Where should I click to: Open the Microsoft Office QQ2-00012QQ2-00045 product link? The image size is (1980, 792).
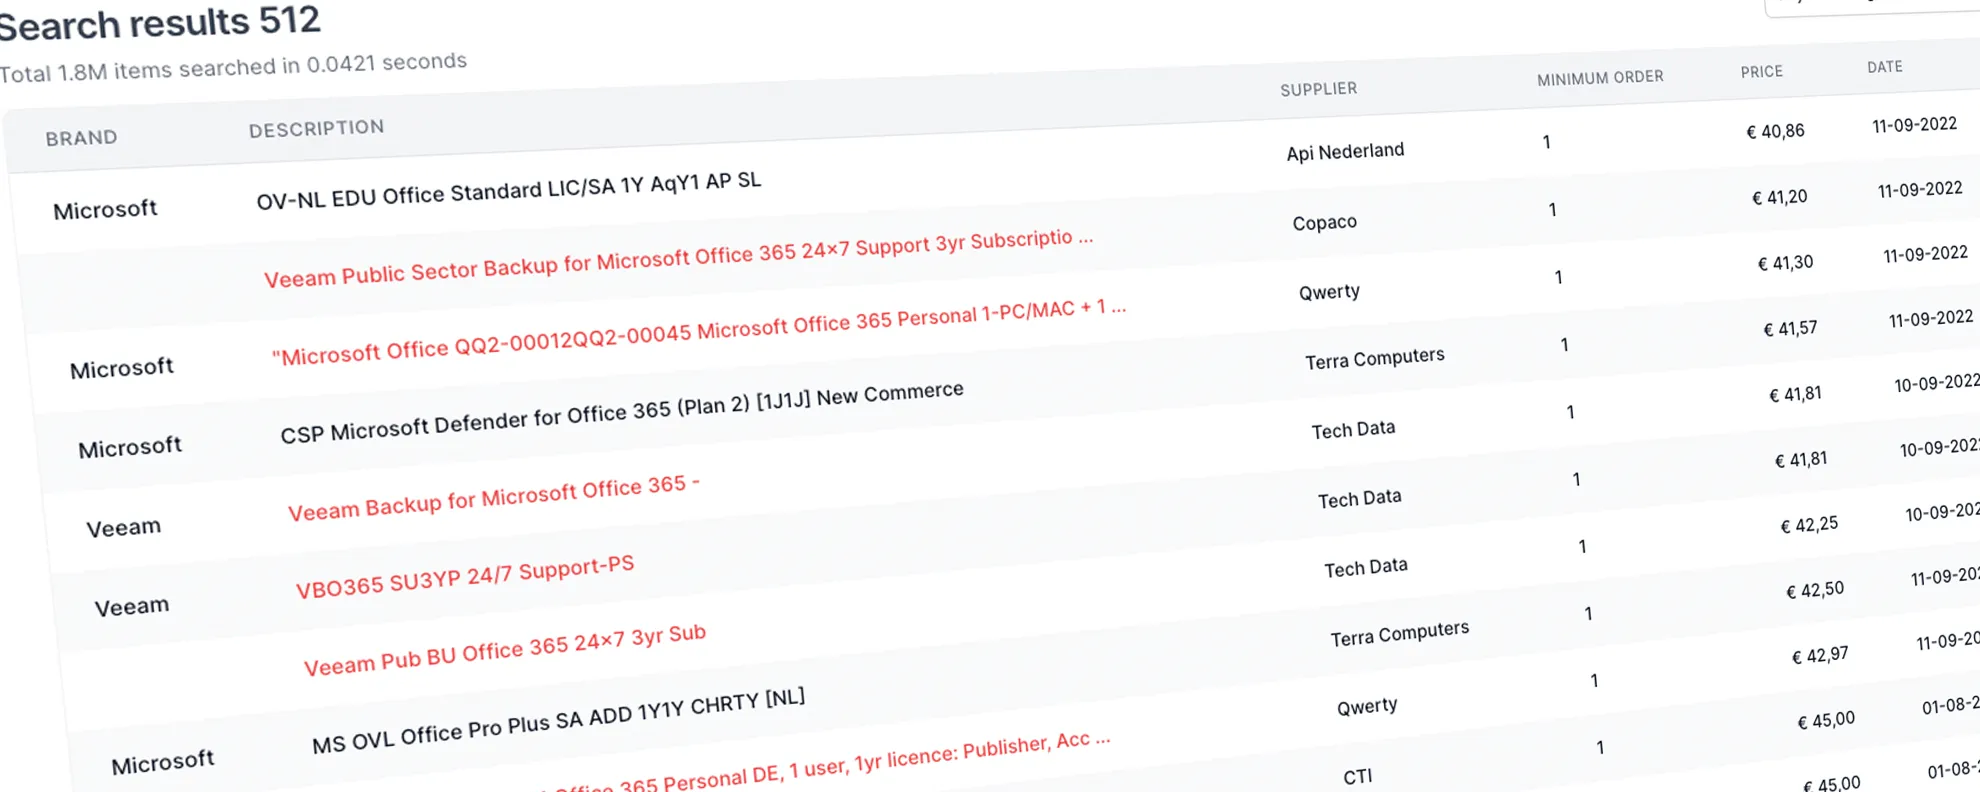[x=698, y=332]
